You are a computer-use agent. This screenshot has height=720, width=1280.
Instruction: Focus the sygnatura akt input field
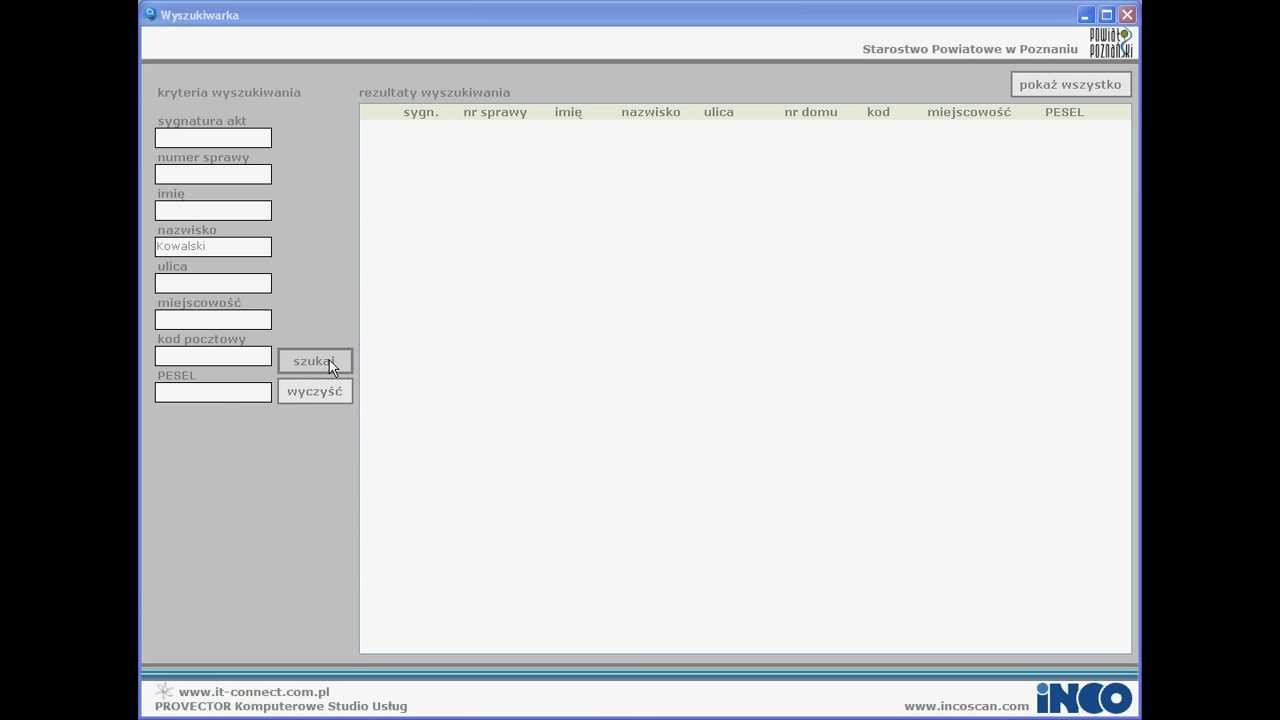coord(213,138)
